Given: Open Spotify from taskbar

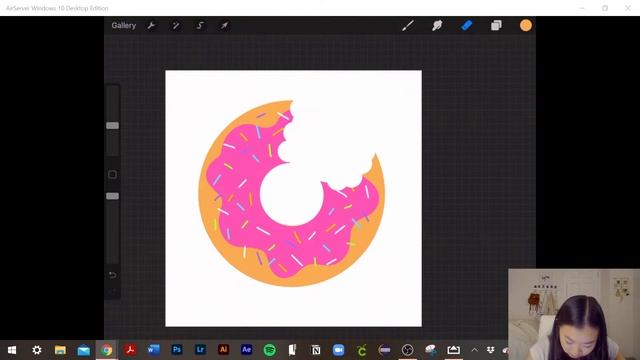Looking at the screenshot, I should coord(270,350).
